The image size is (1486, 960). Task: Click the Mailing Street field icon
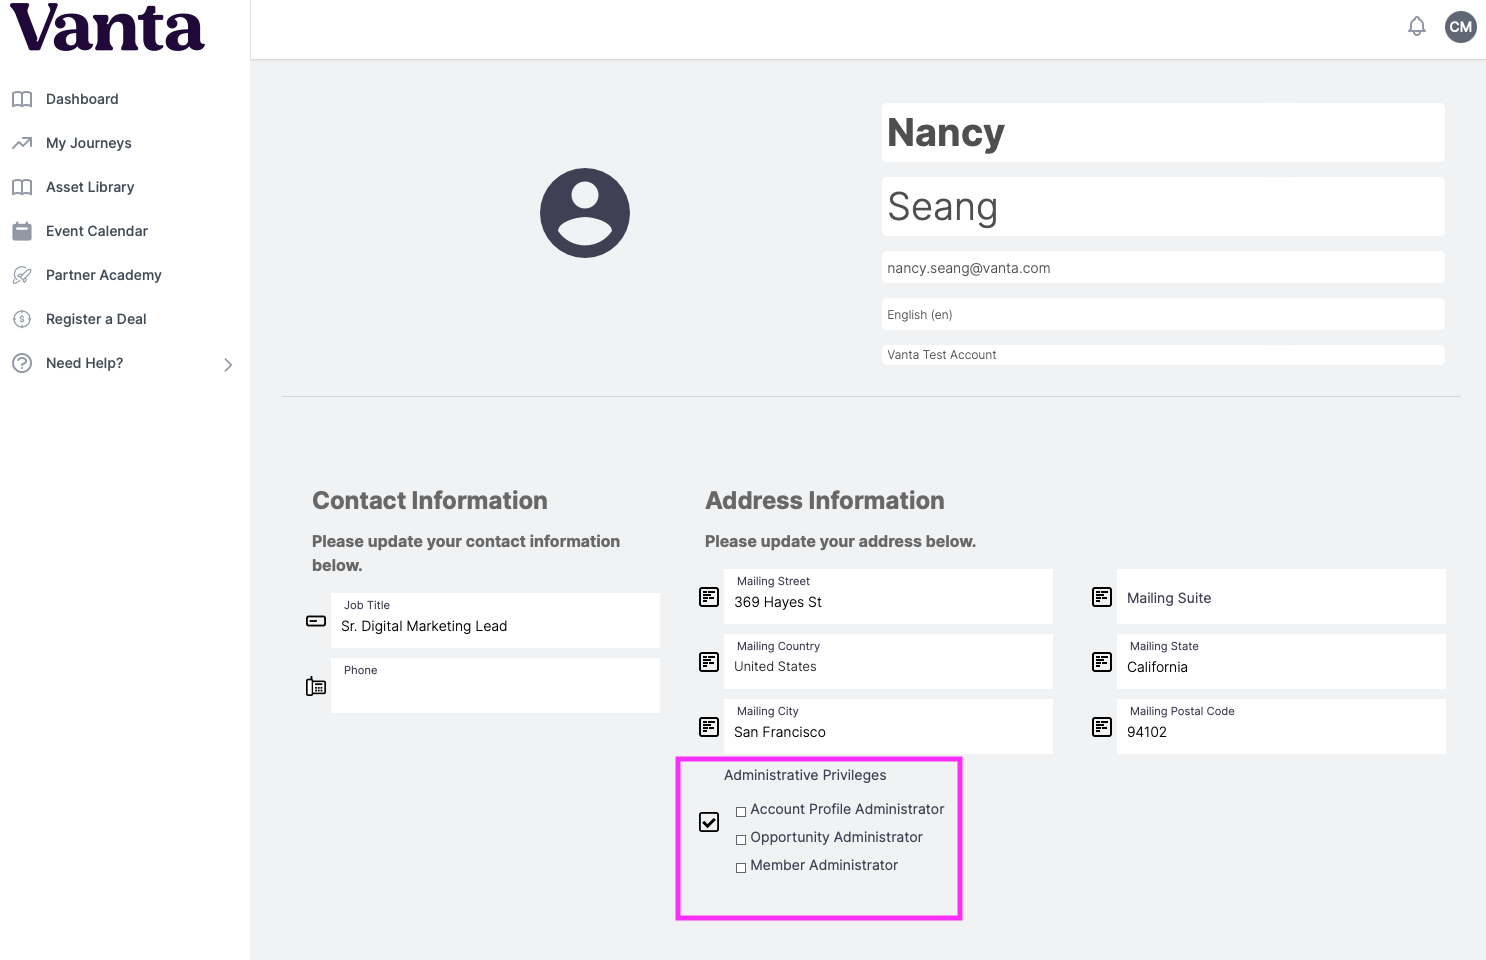click(x=709, y=597)
